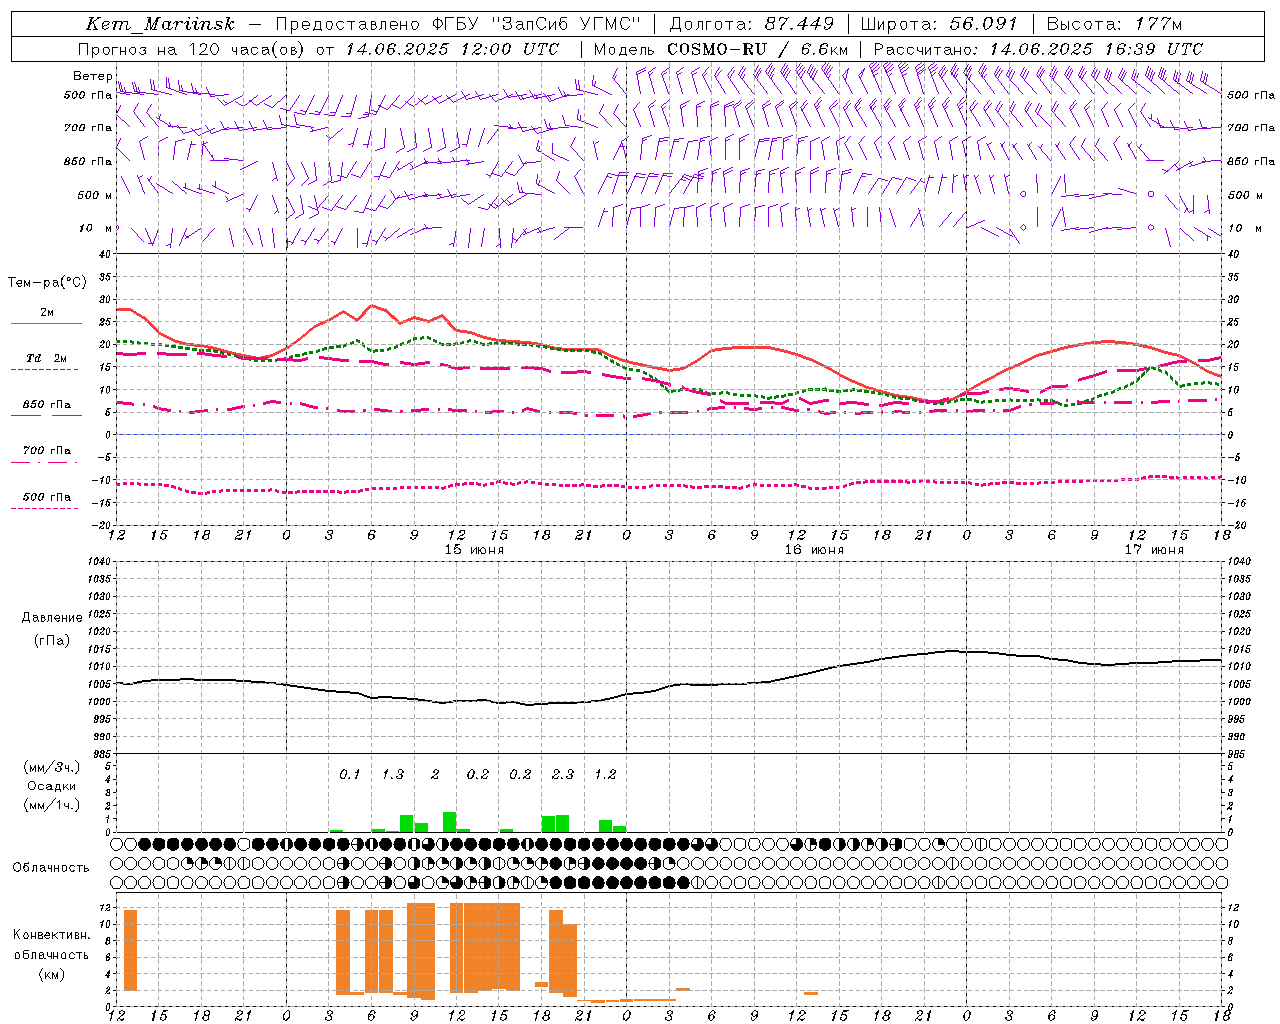Click the Ветер label of wind panel

tap(92, 76)
